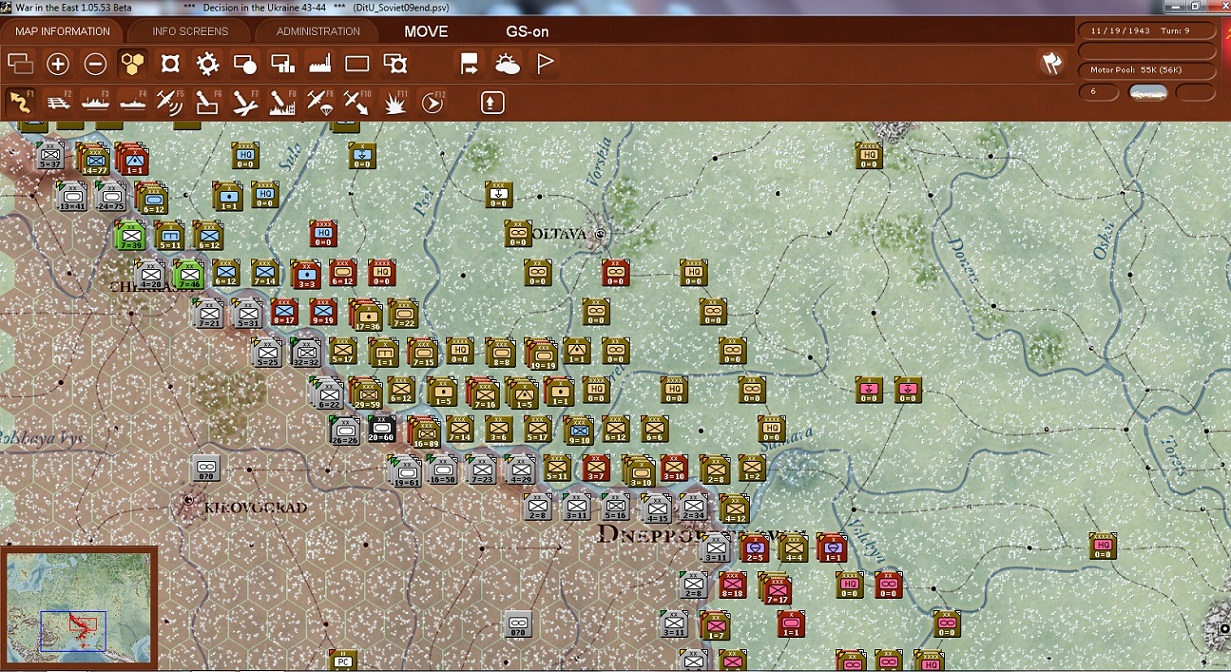
Task: Zoom out the map with minus icon
Action: point(95,64)
